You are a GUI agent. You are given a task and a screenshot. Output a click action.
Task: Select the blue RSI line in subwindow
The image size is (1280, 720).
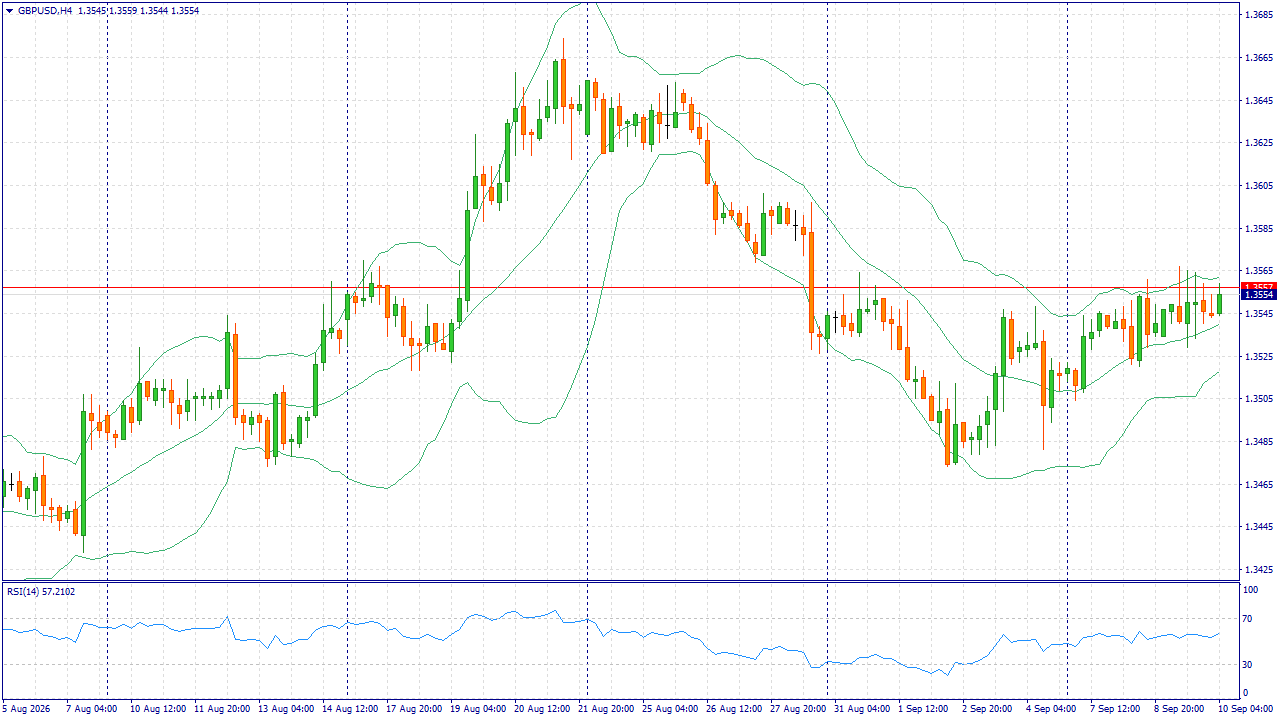coord(400,634)
